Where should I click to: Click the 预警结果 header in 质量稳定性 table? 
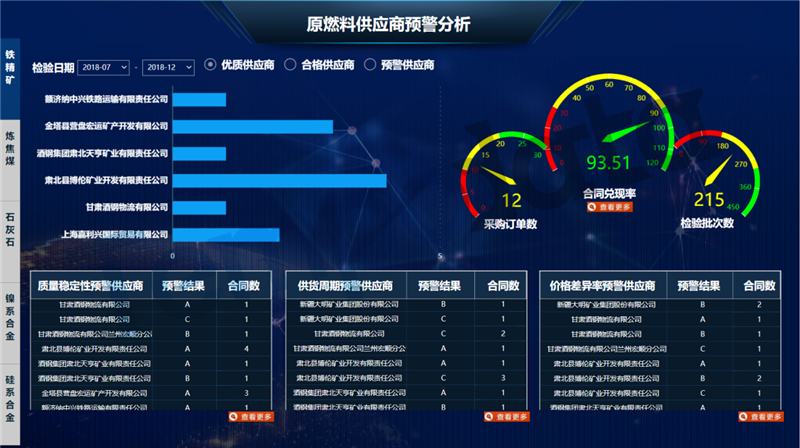coord(183,286)
